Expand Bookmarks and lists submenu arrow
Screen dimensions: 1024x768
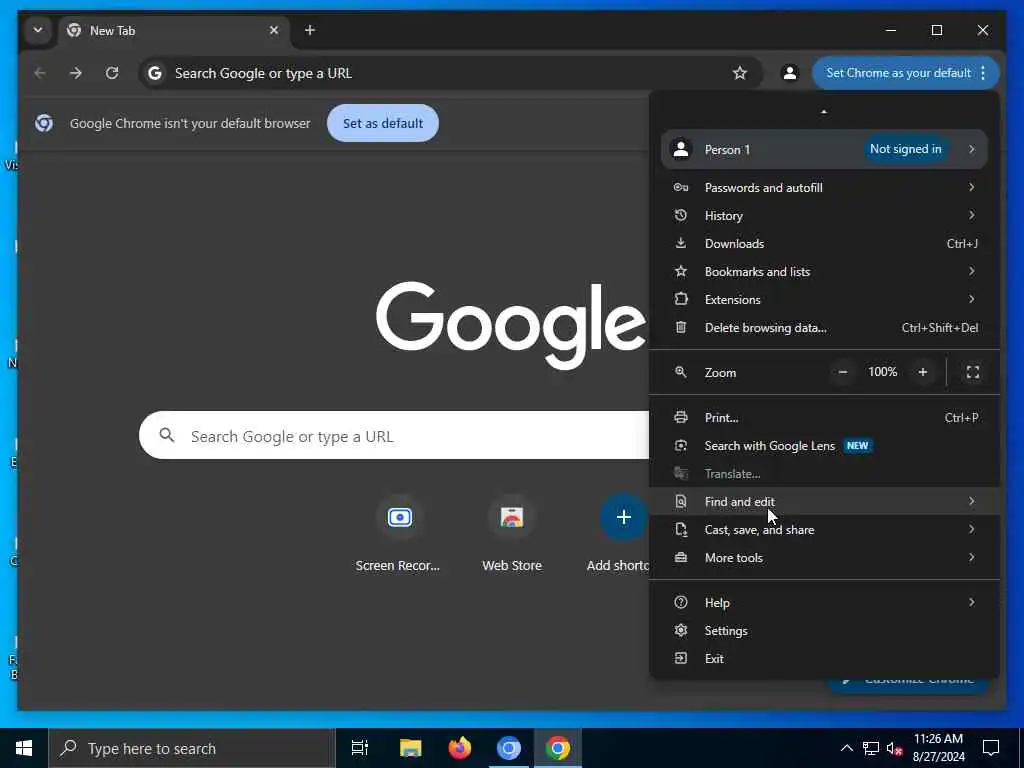tap(972, 271)
